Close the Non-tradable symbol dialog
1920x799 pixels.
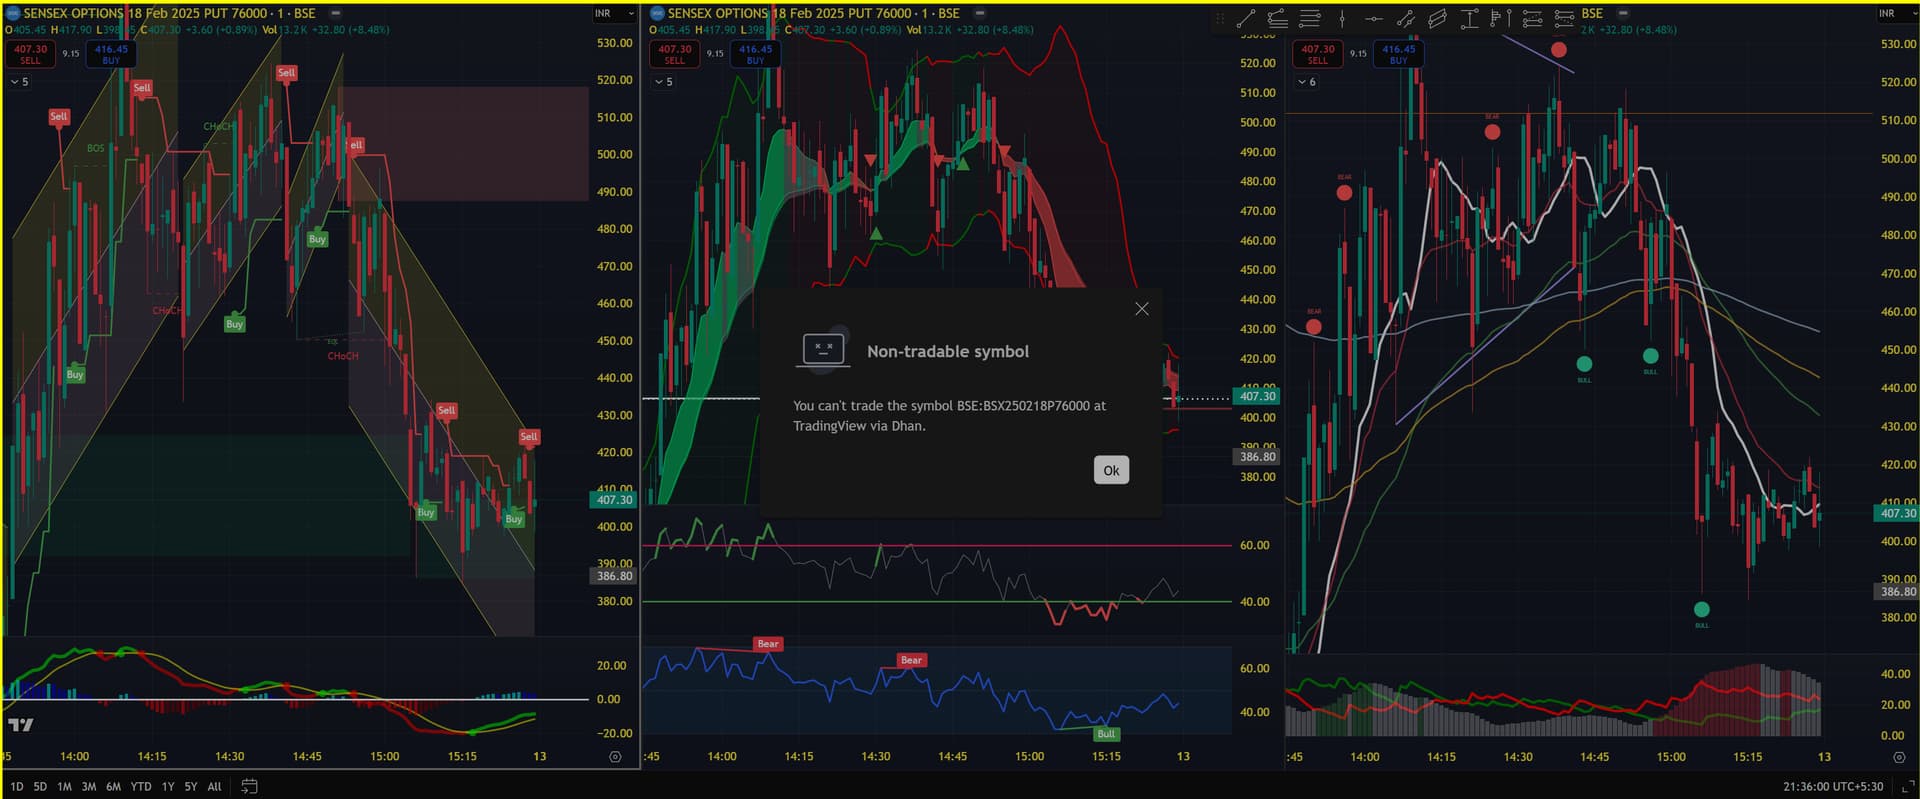pos(1142,309)
